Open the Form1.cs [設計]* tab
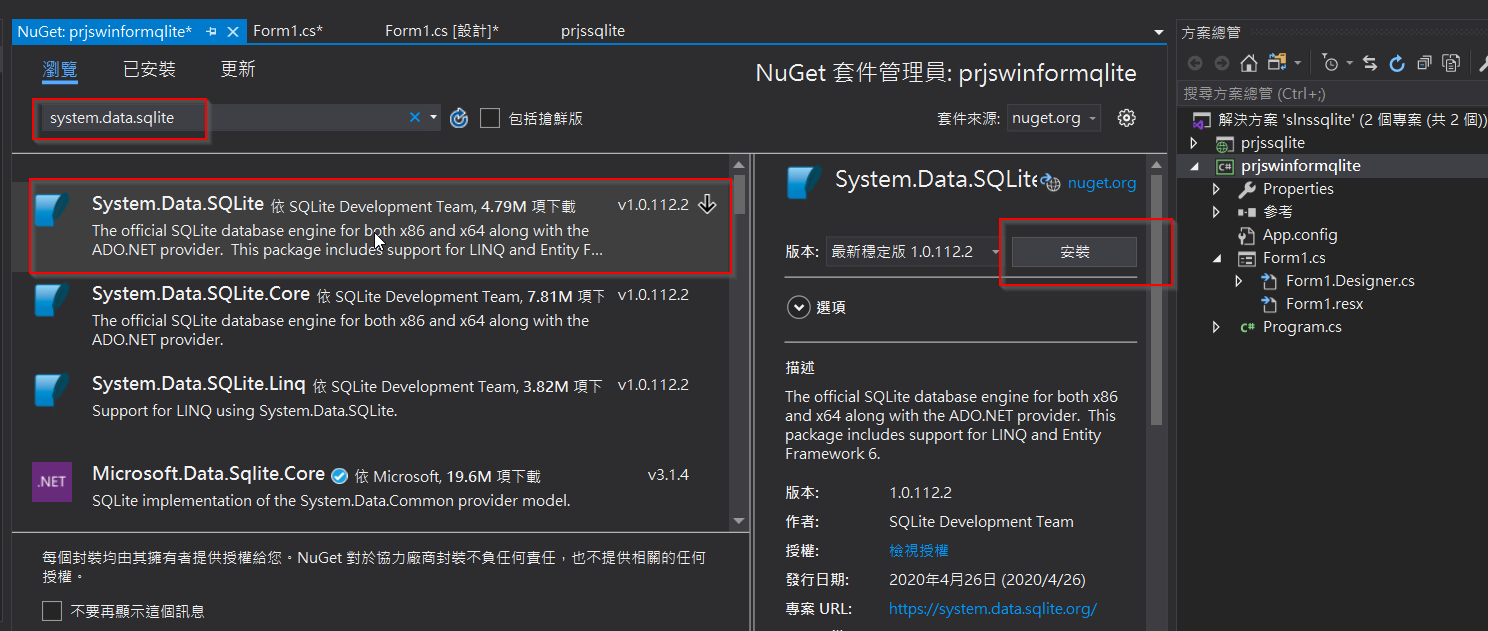 [x=442, y=31]
